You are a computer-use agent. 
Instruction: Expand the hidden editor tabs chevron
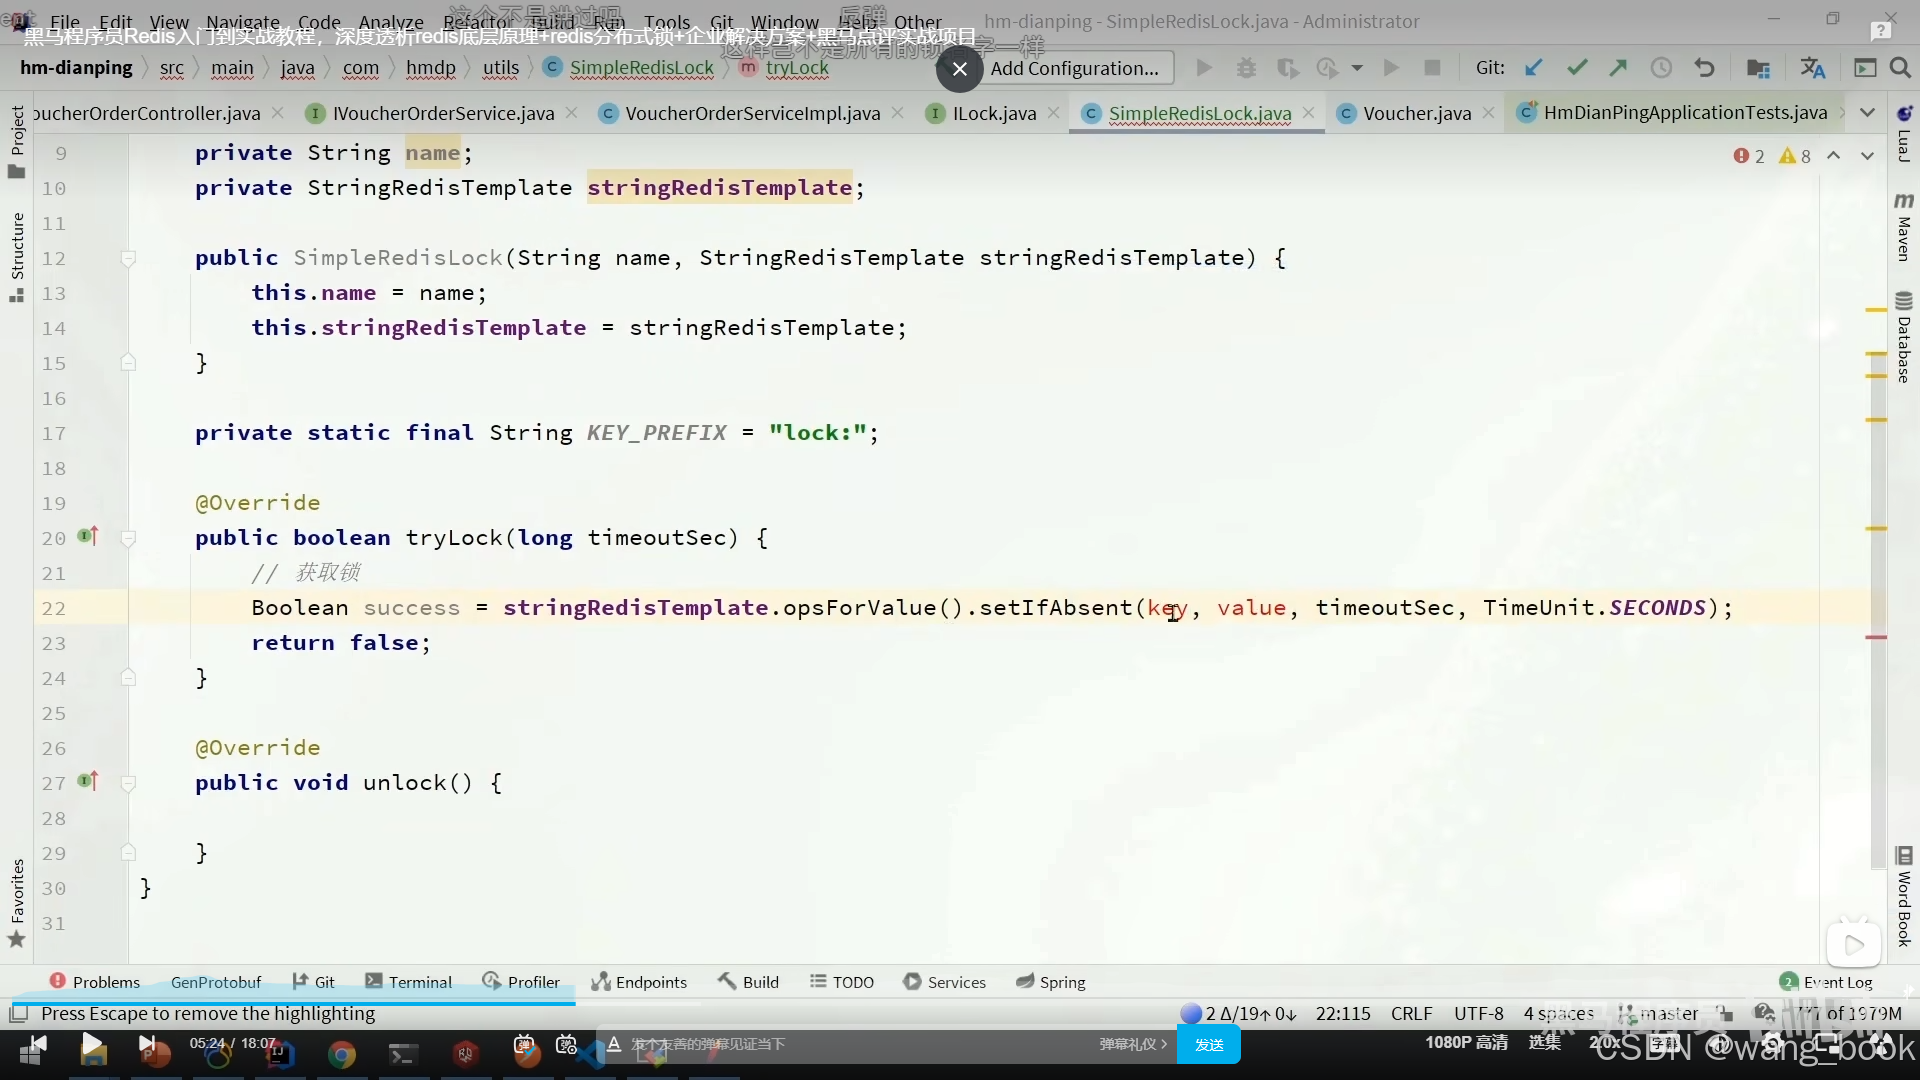pyautogui.click(x=1867, y=113)
